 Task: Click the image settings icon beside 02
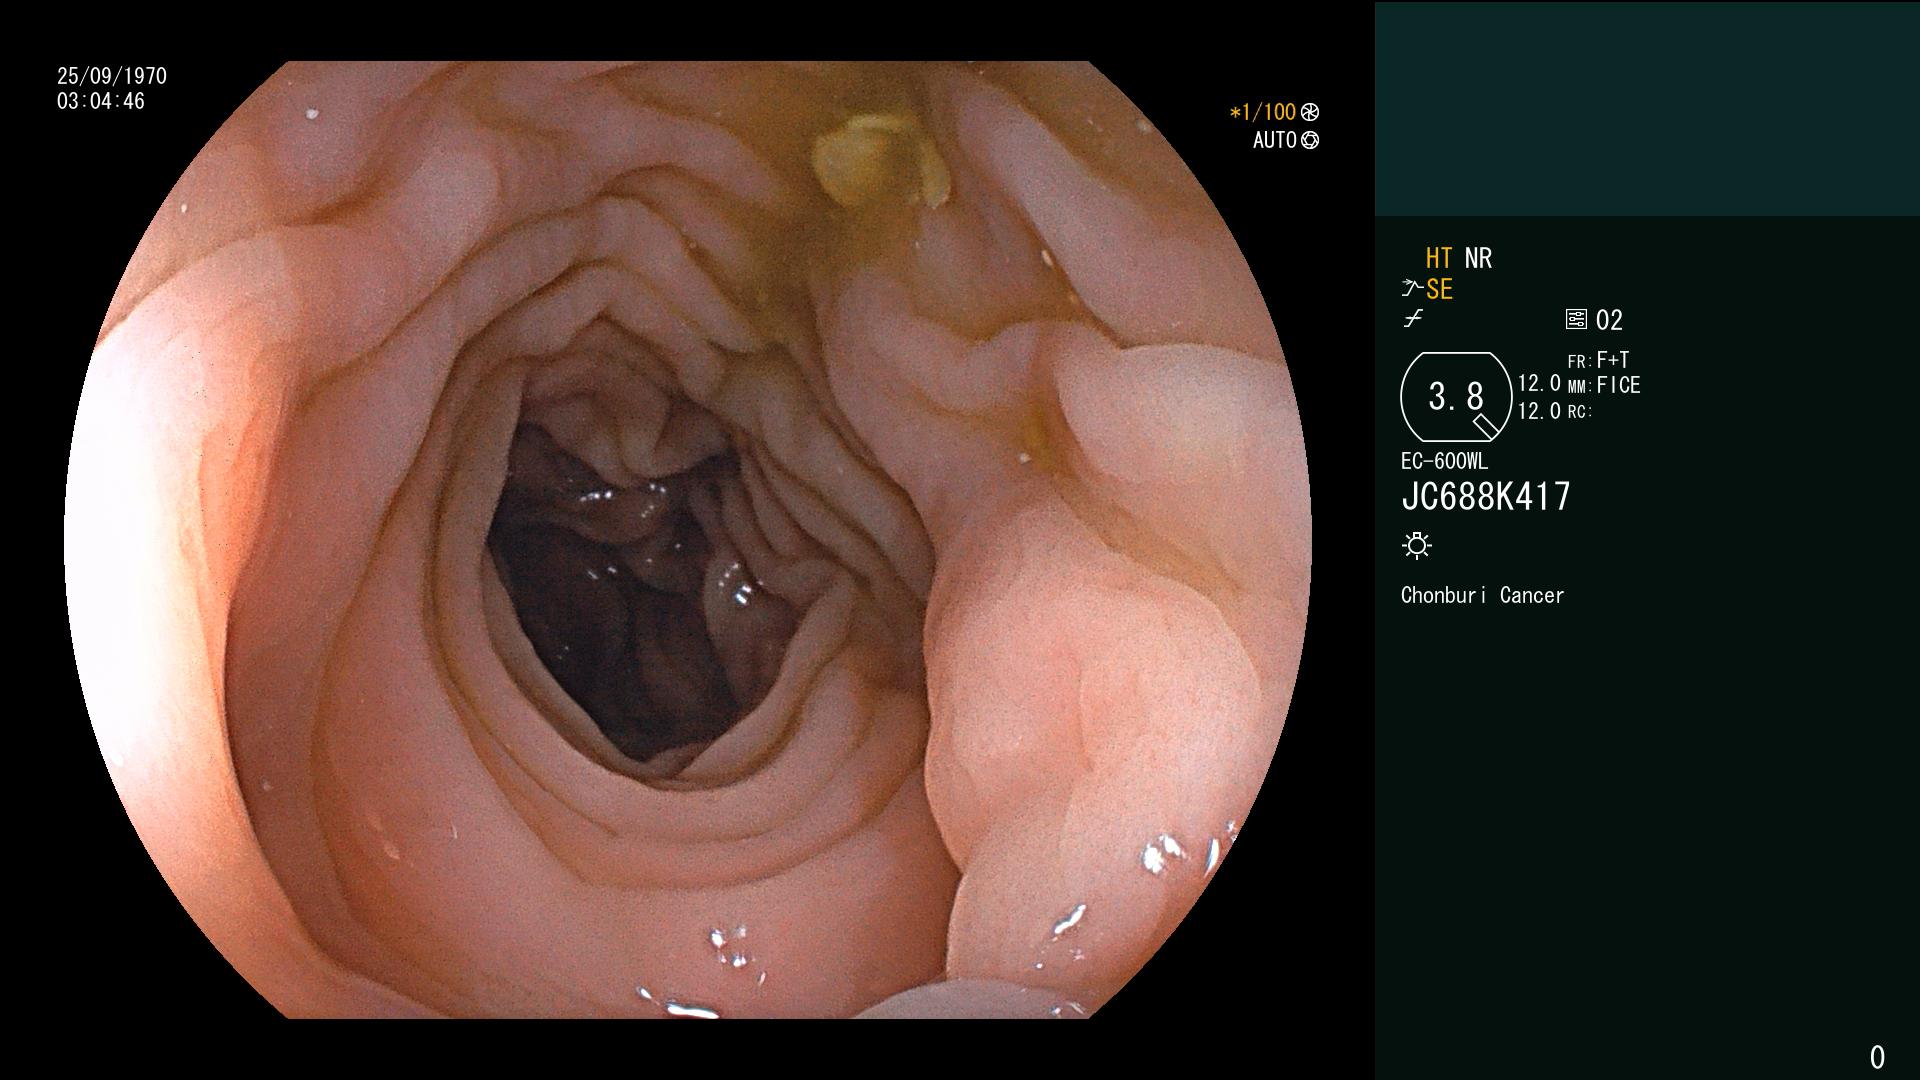click(x=1576, y=320)
